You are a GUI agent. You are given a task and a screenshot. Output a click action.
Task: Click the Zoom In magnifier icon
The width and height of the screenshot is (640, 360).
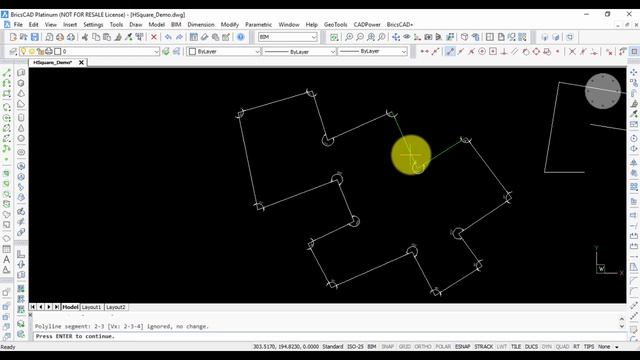coord(349,37)
